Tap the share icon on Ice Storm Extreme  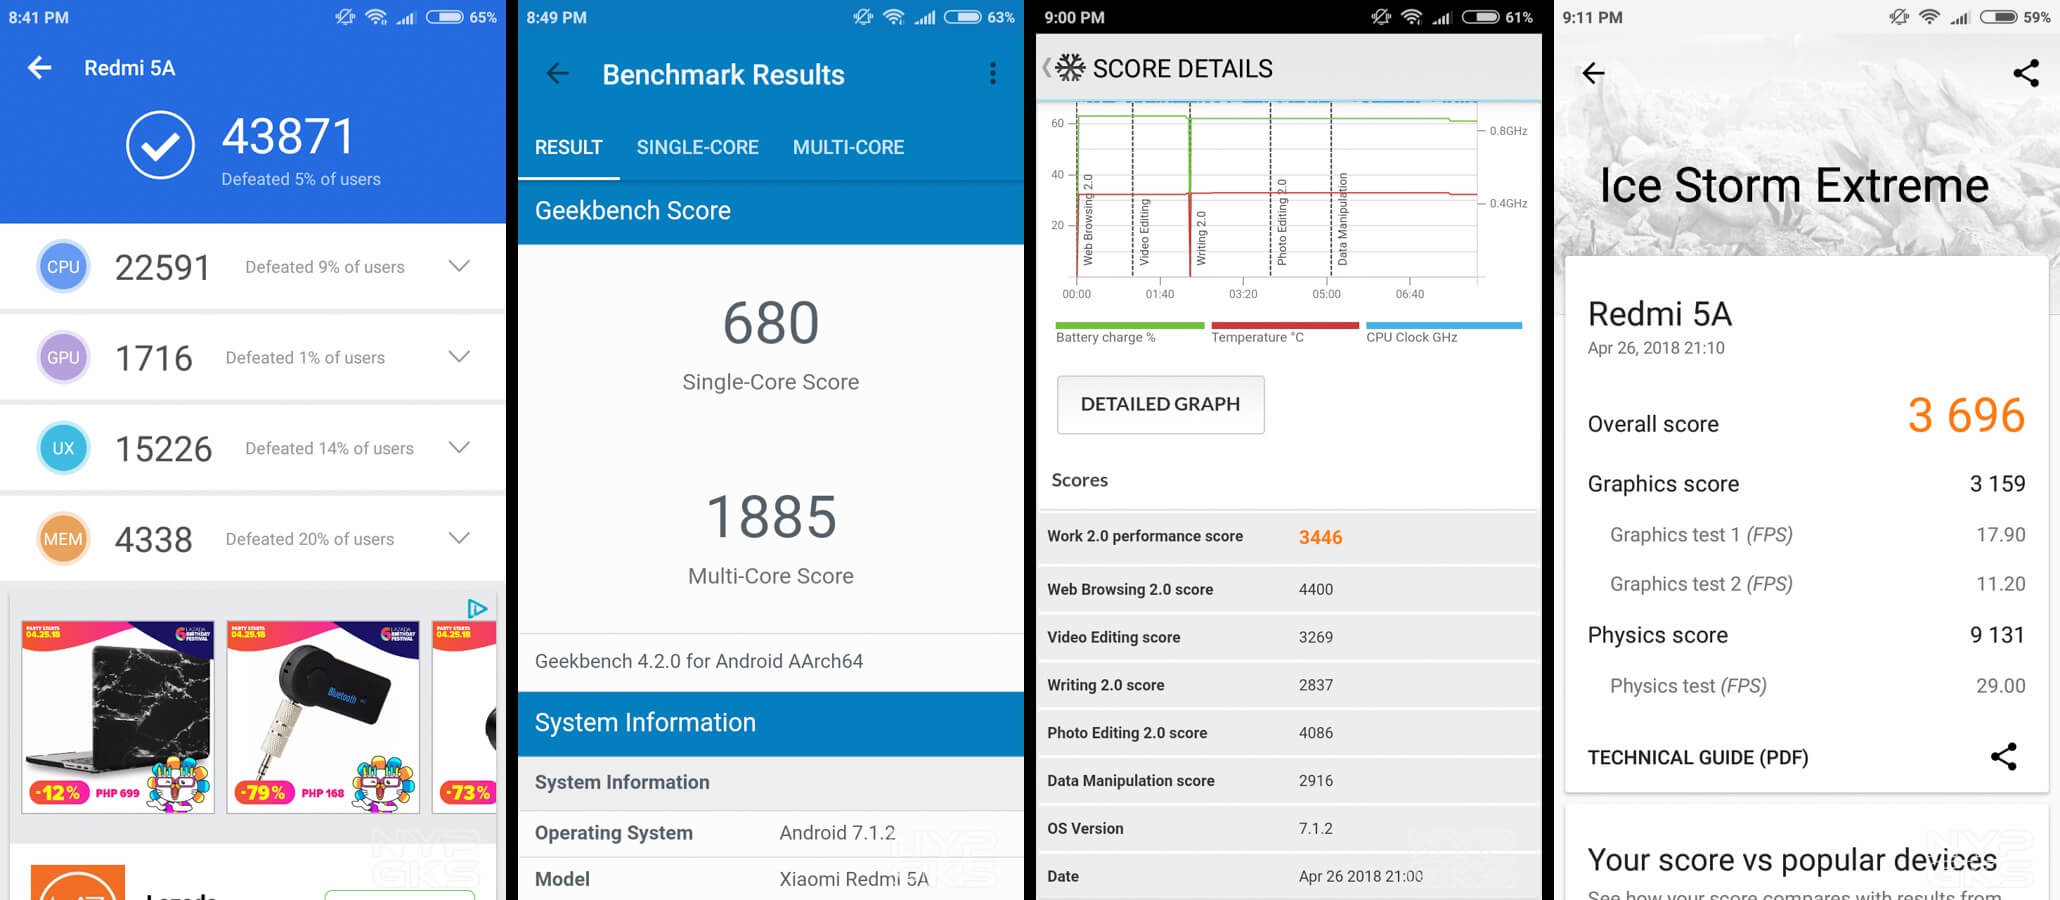(x=2026, y=73)
